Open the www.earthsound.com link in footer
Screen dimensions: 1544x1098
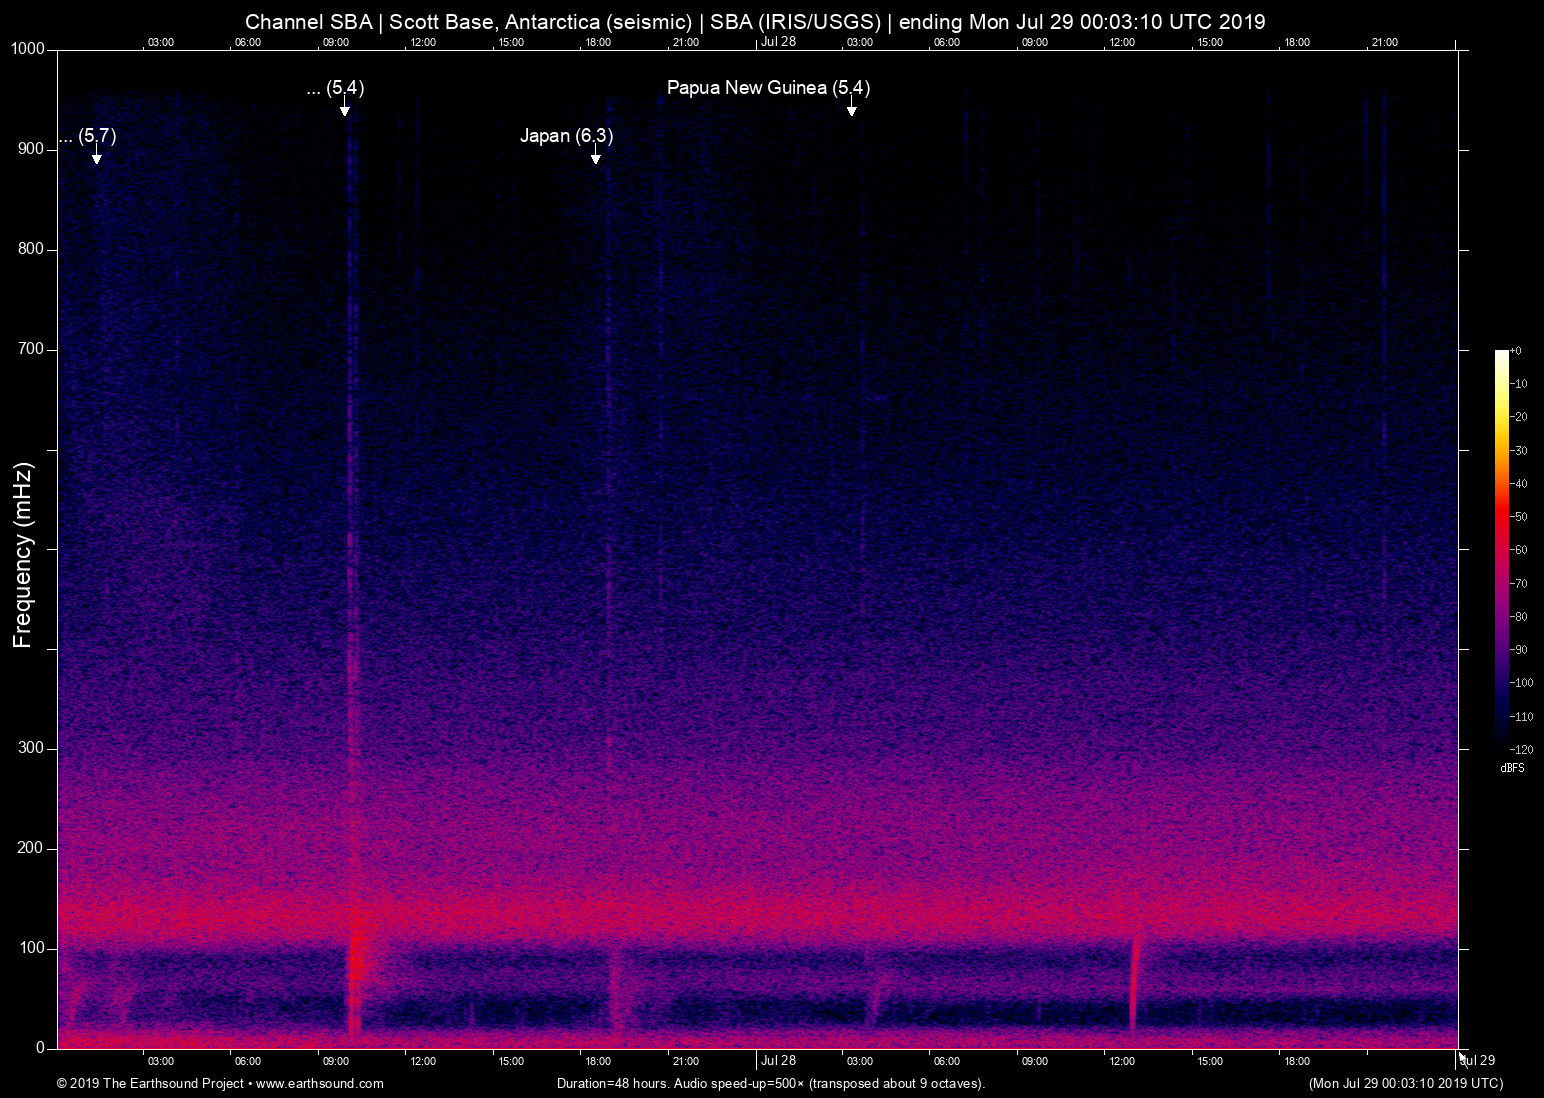point(319,1083)
